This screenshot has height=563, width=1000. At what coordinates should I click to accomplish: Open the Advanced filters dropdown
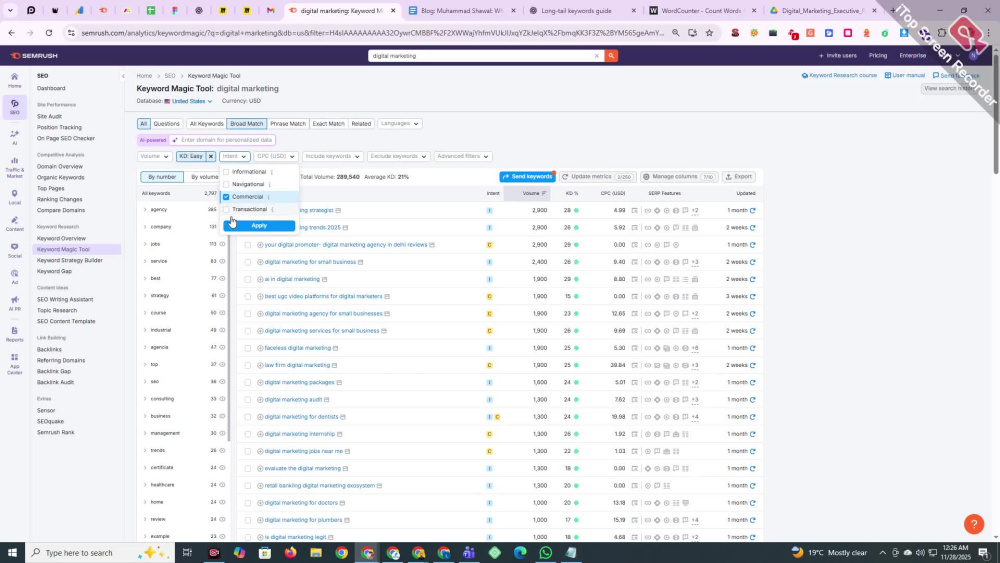pos(462,156)
